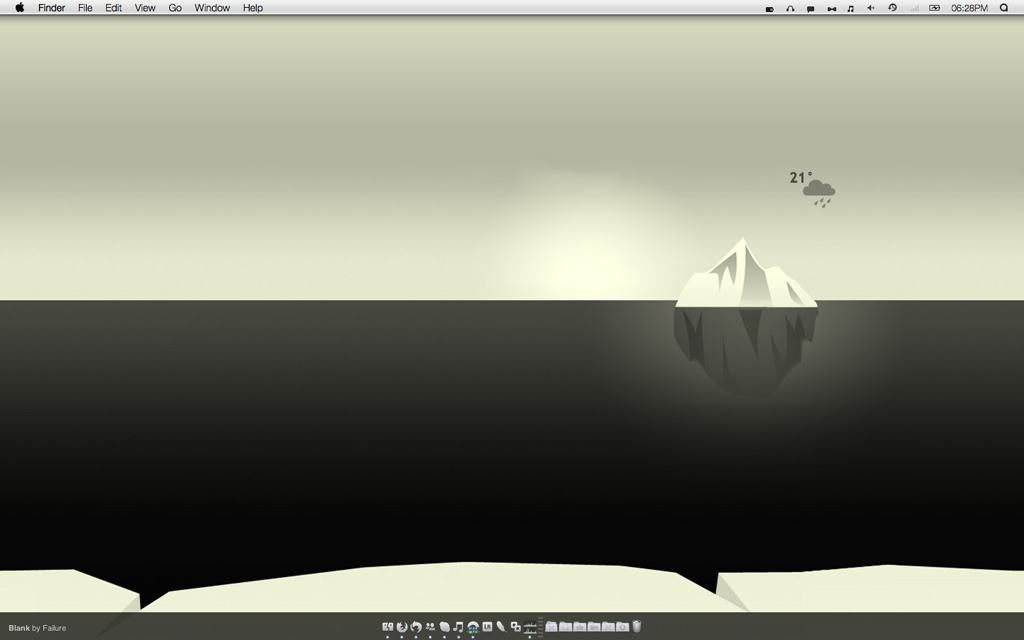The height and width of the screenshot is (640, 1024).
Task: Click the dim signal bars icon
Action: point(914,8)
